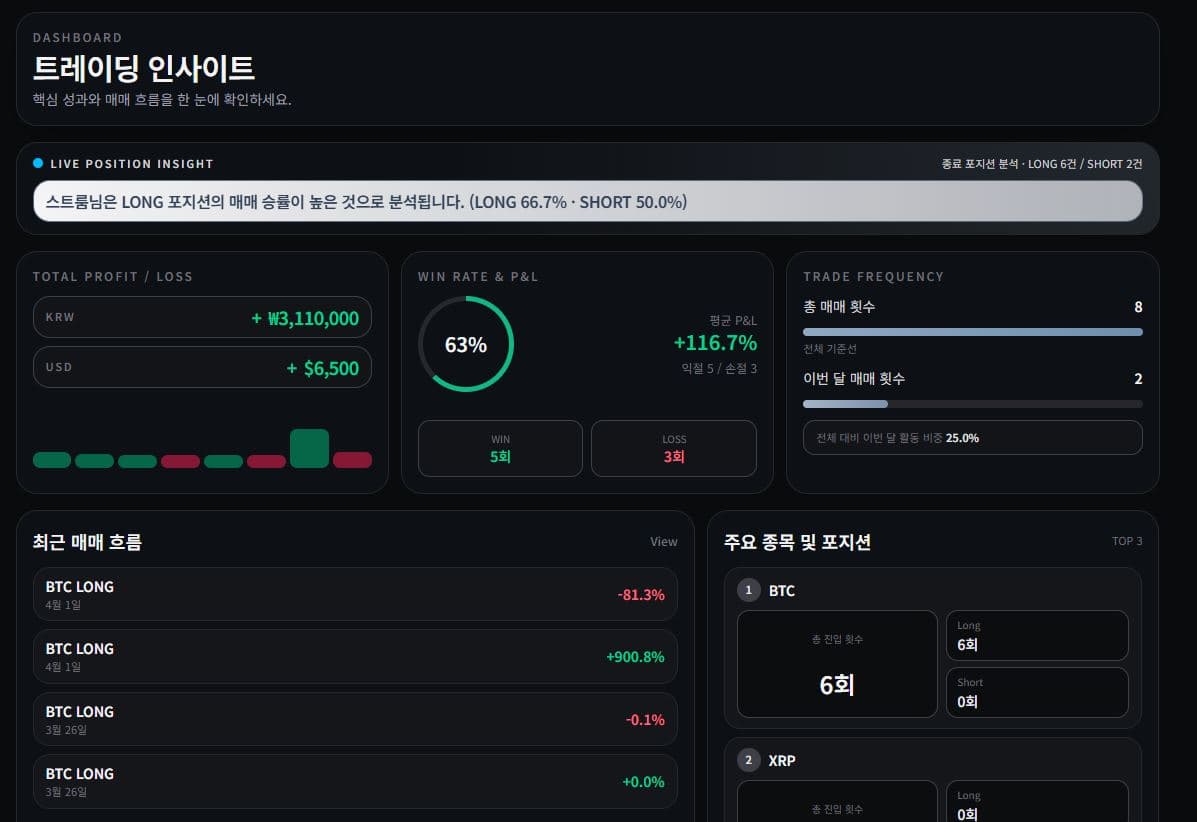Select the rank 2 badge next to XRP
The height and width of the screenshot is (822, 1197).
point(748,760)
